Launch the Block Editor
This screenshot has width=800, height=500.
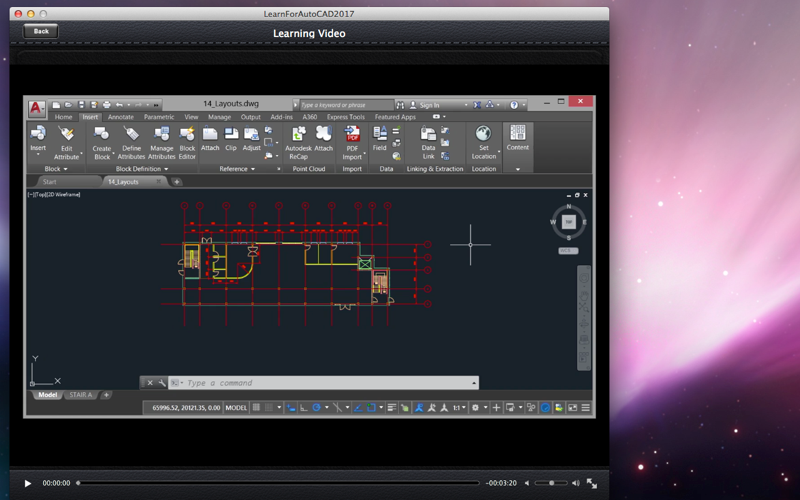(x=187, y=142)
